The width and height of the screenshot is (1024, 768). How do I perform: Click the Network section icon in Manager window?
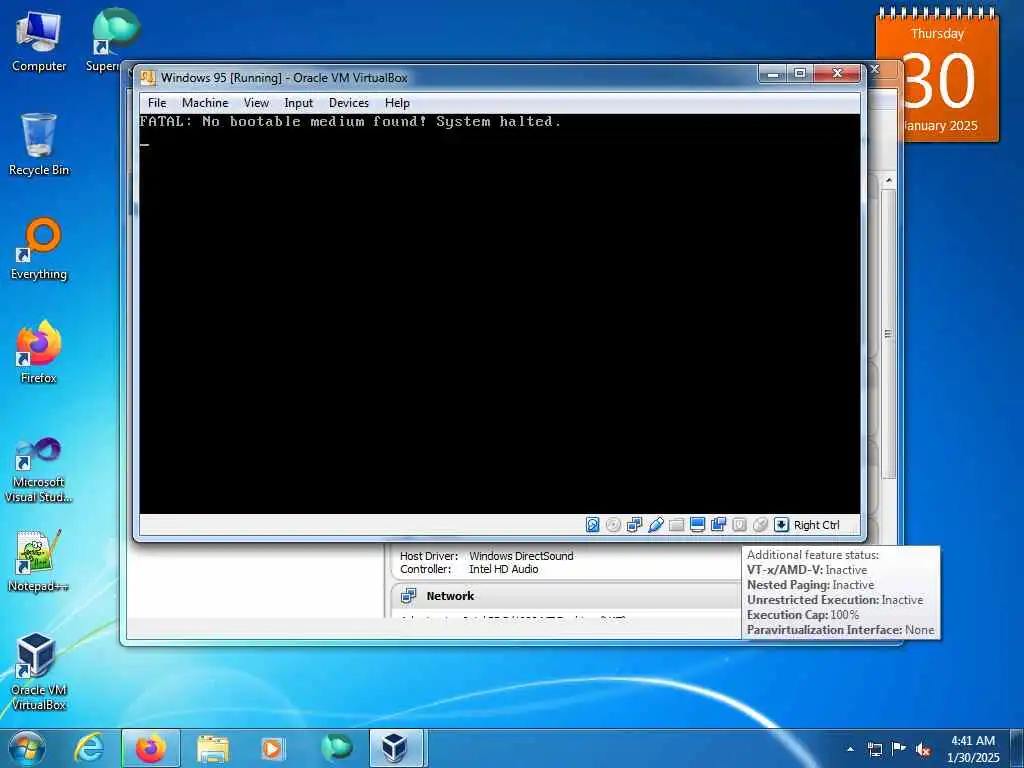[409, 596]
